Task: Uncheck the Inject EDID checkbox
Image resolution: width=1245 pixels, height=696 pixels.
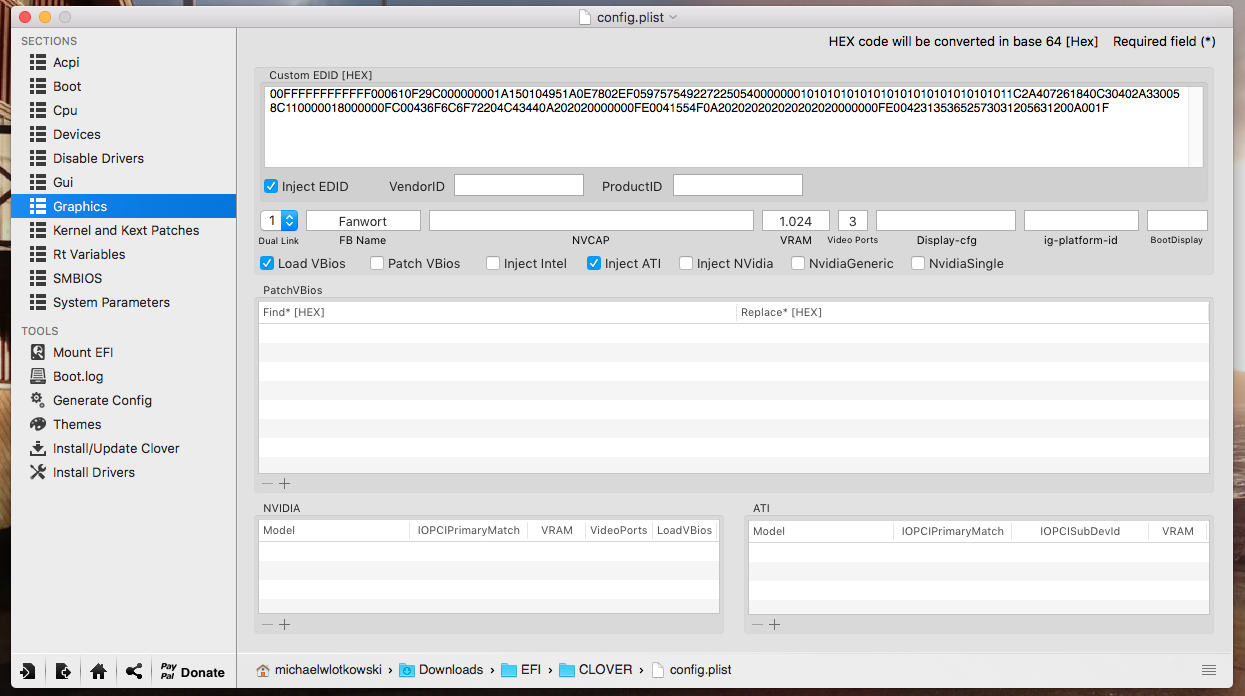Action: (x=271, y=186)
